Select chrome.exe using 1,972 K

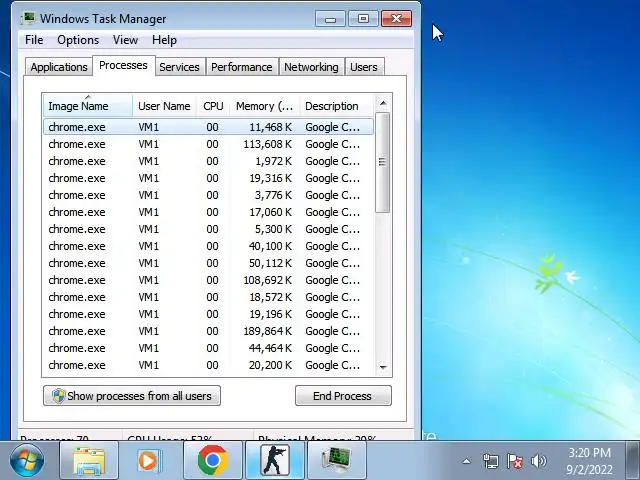click(x=208, y=161)
